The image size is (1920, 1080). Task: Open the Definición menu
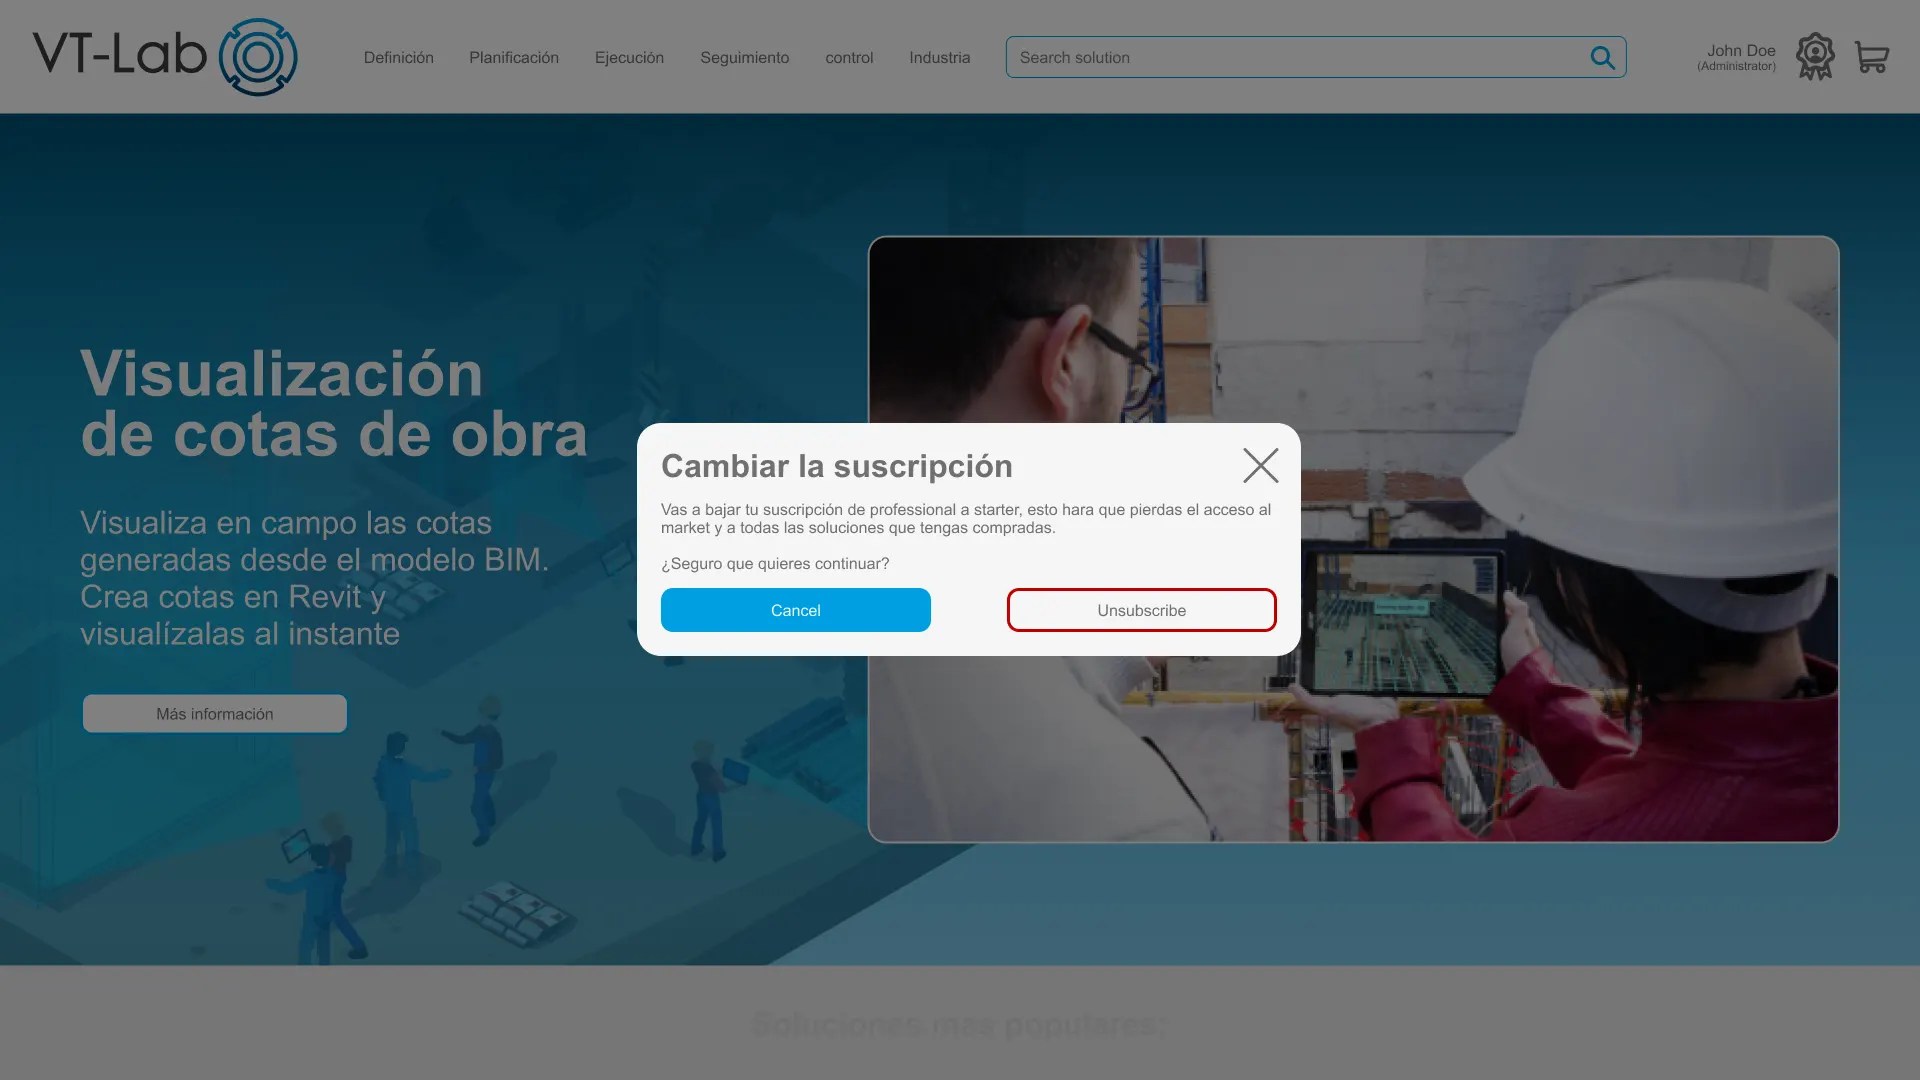tap(398, 58)
